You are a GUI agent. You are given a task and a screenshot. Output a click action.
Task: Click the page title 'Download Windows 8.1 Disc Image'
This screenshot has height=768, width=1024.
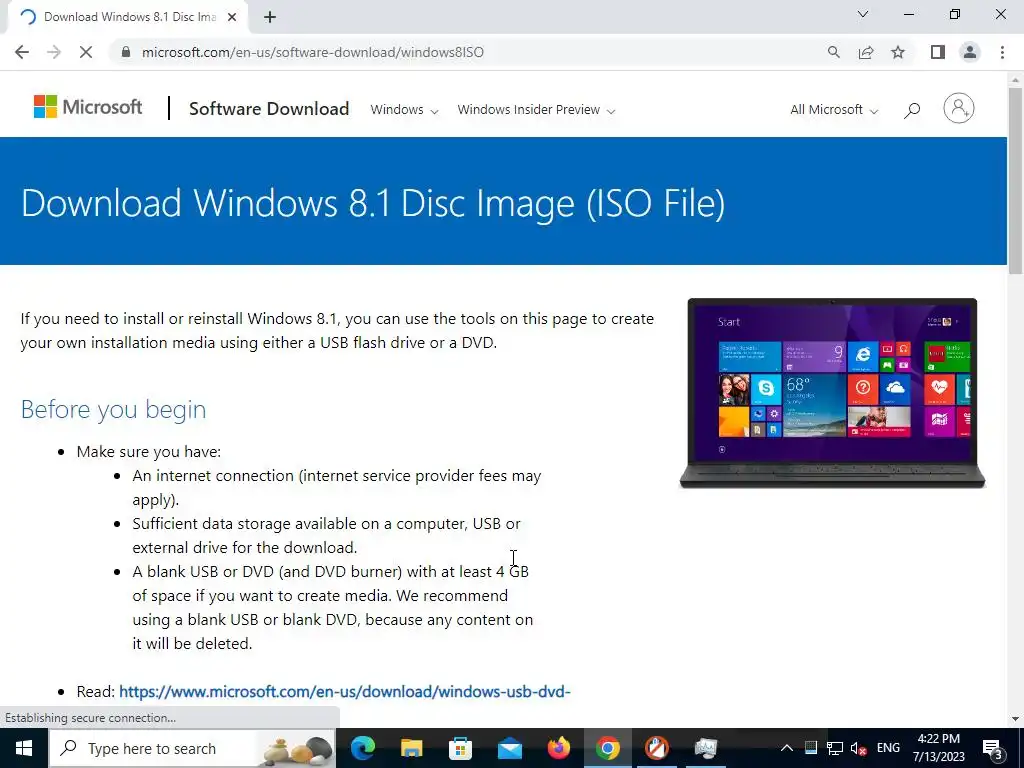coord(373,202)
